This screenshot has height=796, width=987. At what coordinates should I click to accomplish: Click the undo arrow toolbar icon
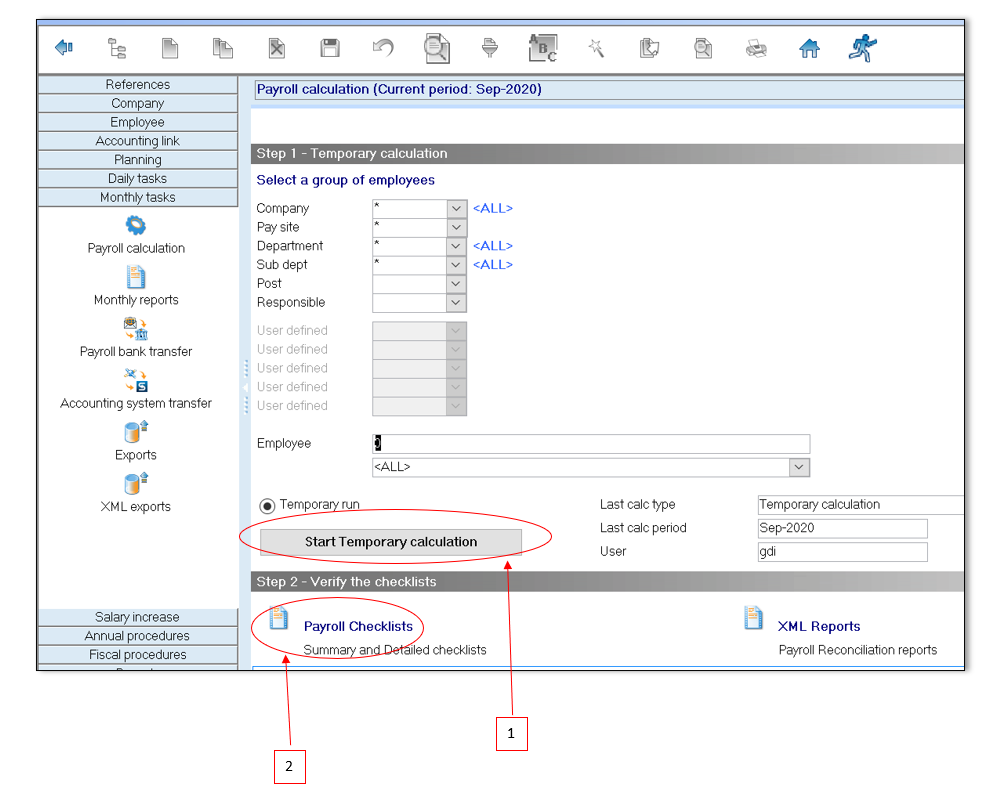click(383, 47)
